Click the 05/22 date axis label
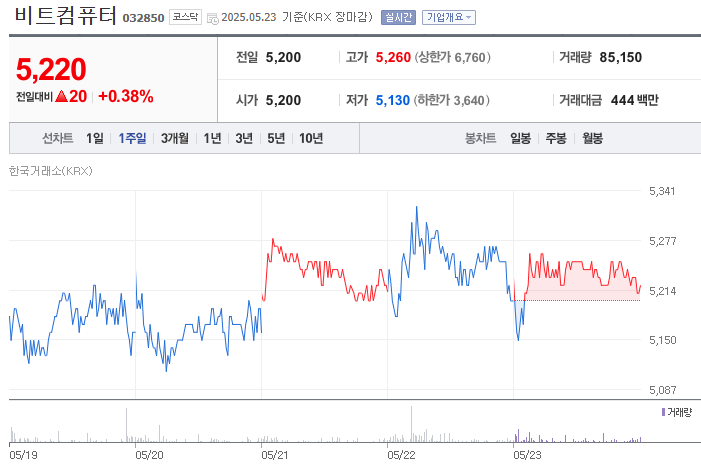 point(401,455)
